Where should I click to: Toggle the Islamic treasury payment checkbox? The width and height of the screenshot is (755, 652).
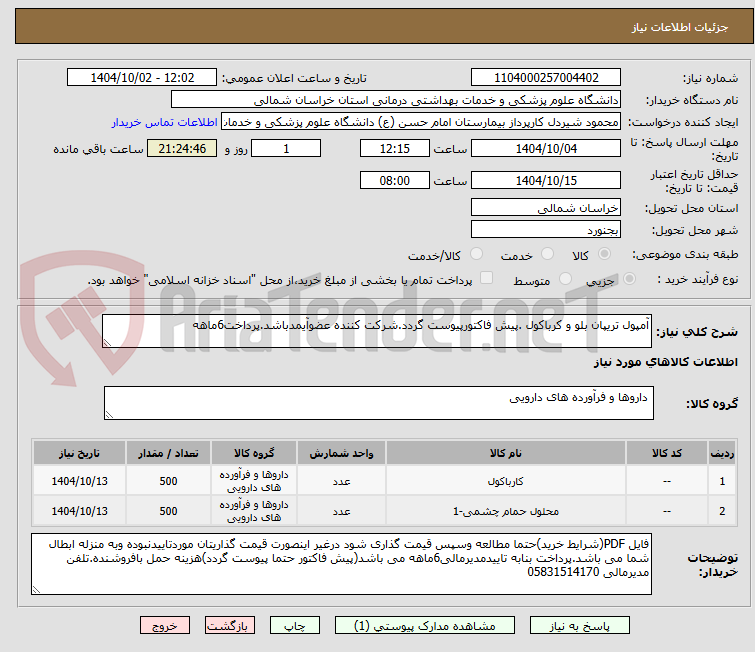(x=486, y=278)
